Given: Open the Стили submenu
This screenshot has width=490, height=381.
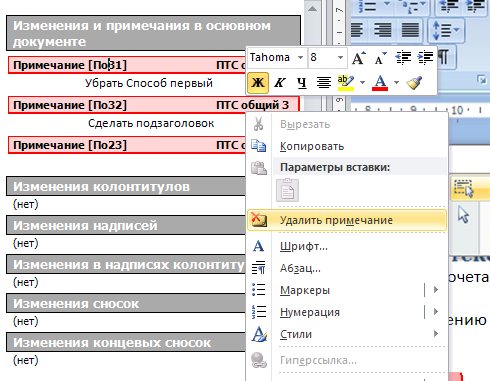Looking at the screenshot, I should pos(347,334).
